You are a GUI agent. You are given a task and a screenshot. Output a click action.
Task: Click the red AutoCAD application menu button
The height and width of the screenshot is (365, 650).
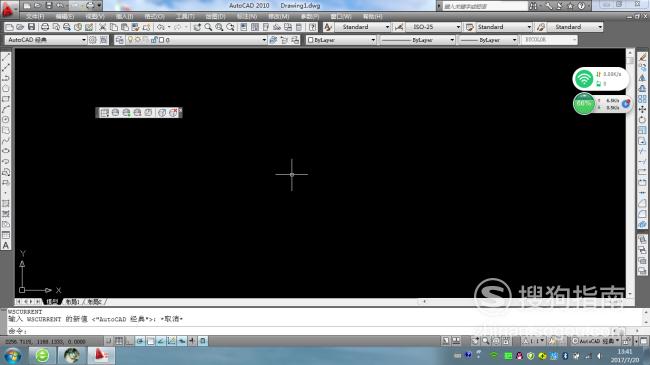[8, 9]
